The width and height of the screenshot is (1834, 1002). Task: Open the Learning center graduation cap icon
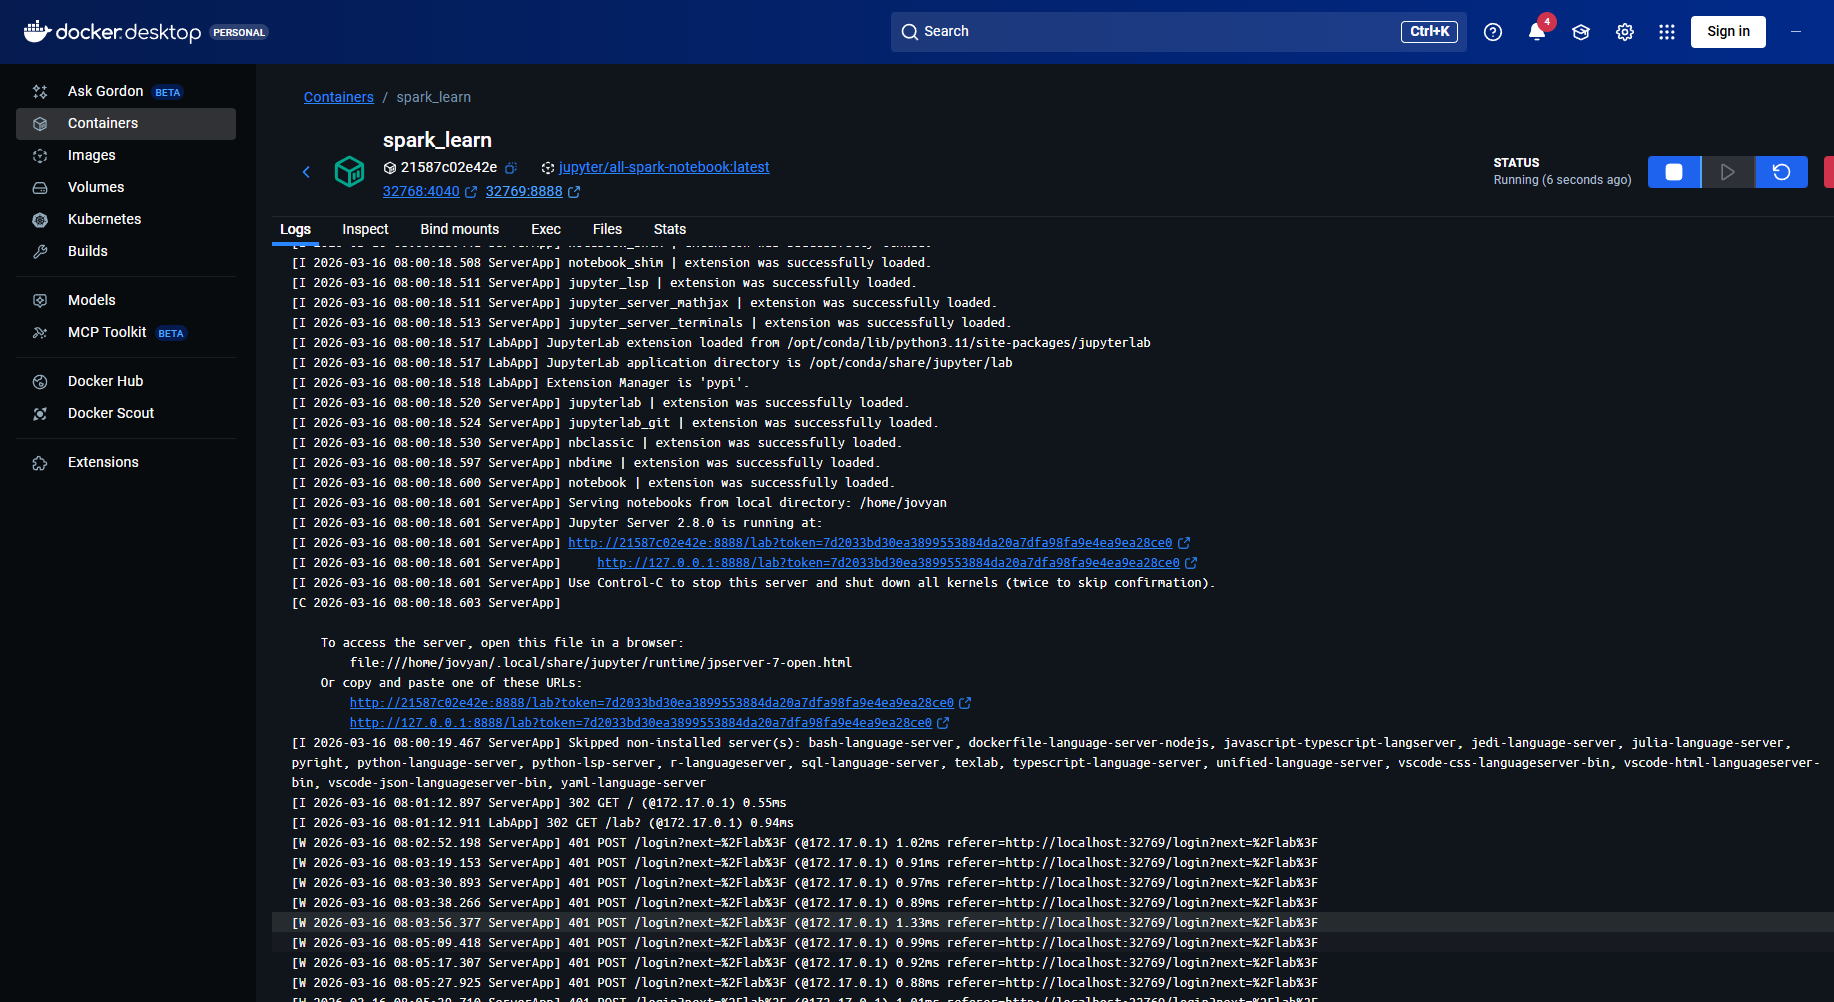pos(1581,32)
